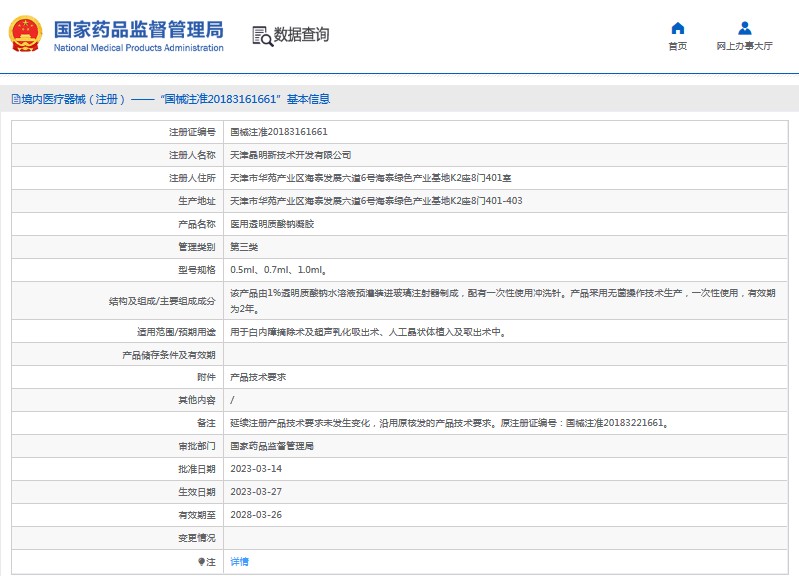Click the expiry date 2028-03-26
This screenshot has width=799, height=576.
pyautogui.click(x=256, y=515)
